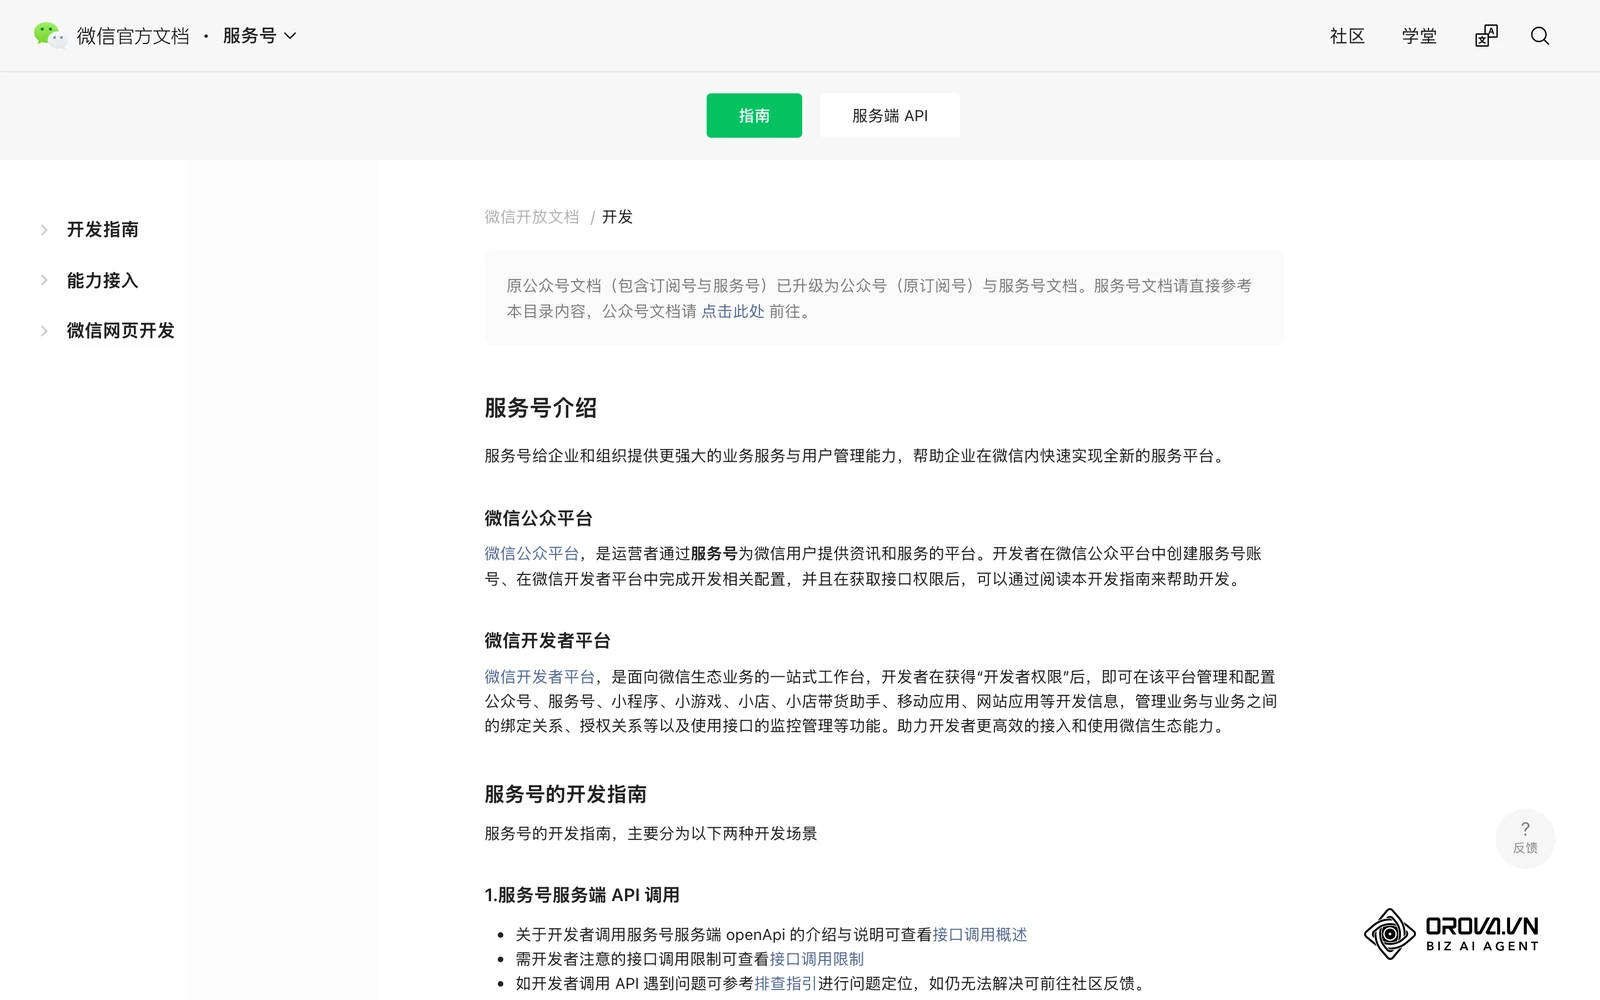Open the 微信开发者平台 link in paragraph

[540, 677]
